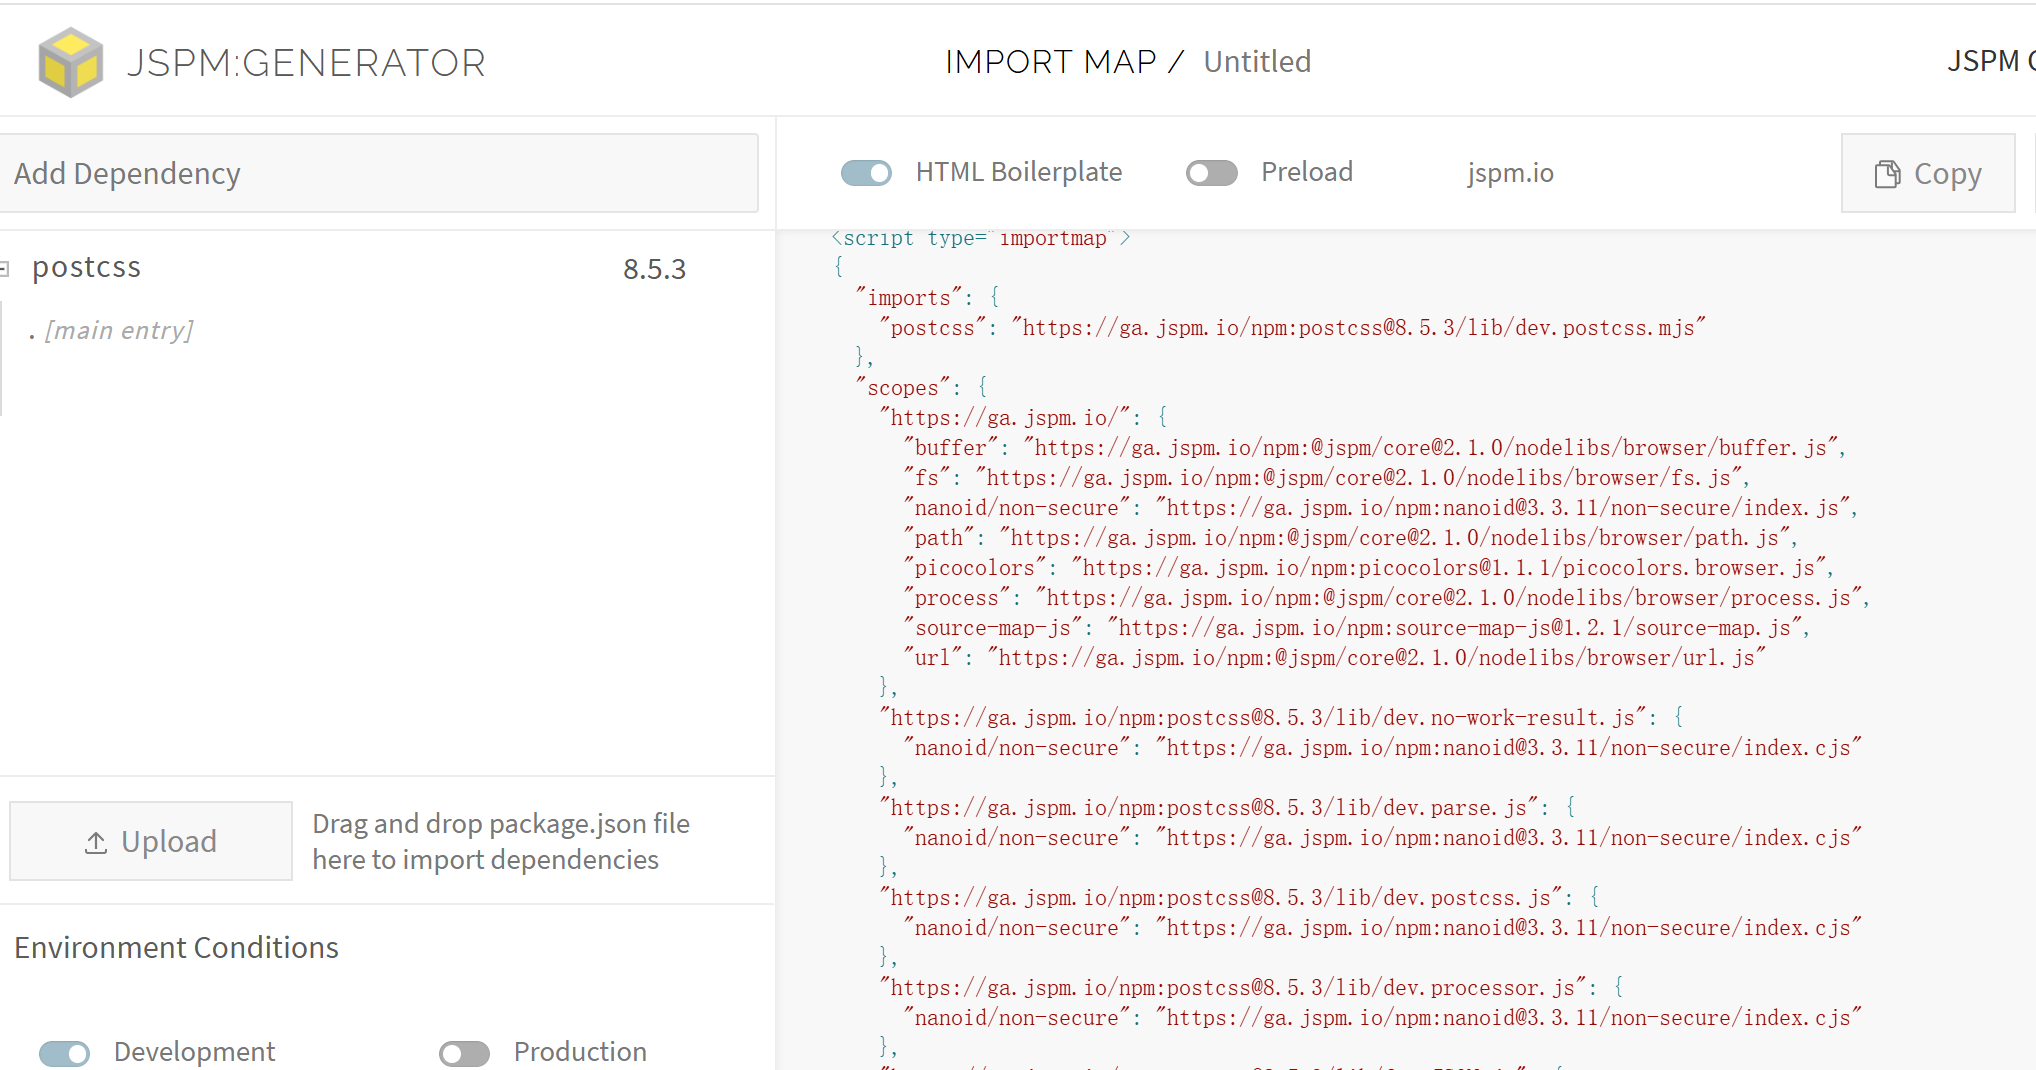2036x1070 pixels.
Task: Collapse the postcss dependency tree
Action: (x=4, y=268)
